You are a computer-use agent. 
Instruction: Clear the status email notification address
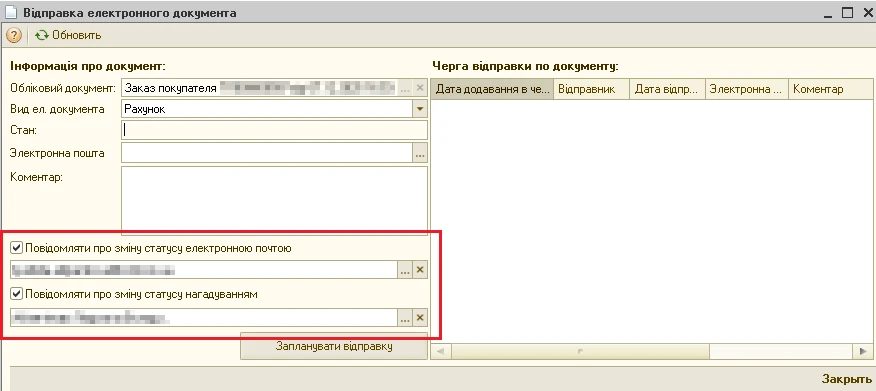pyautogui.click(x=420, y=270)
